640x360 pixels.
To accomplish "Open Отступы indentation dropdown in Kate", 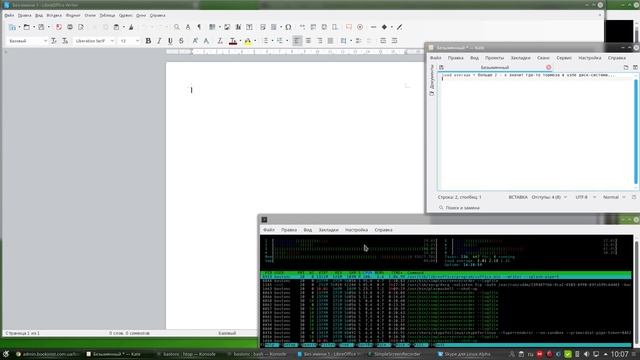I will point(549,197).
